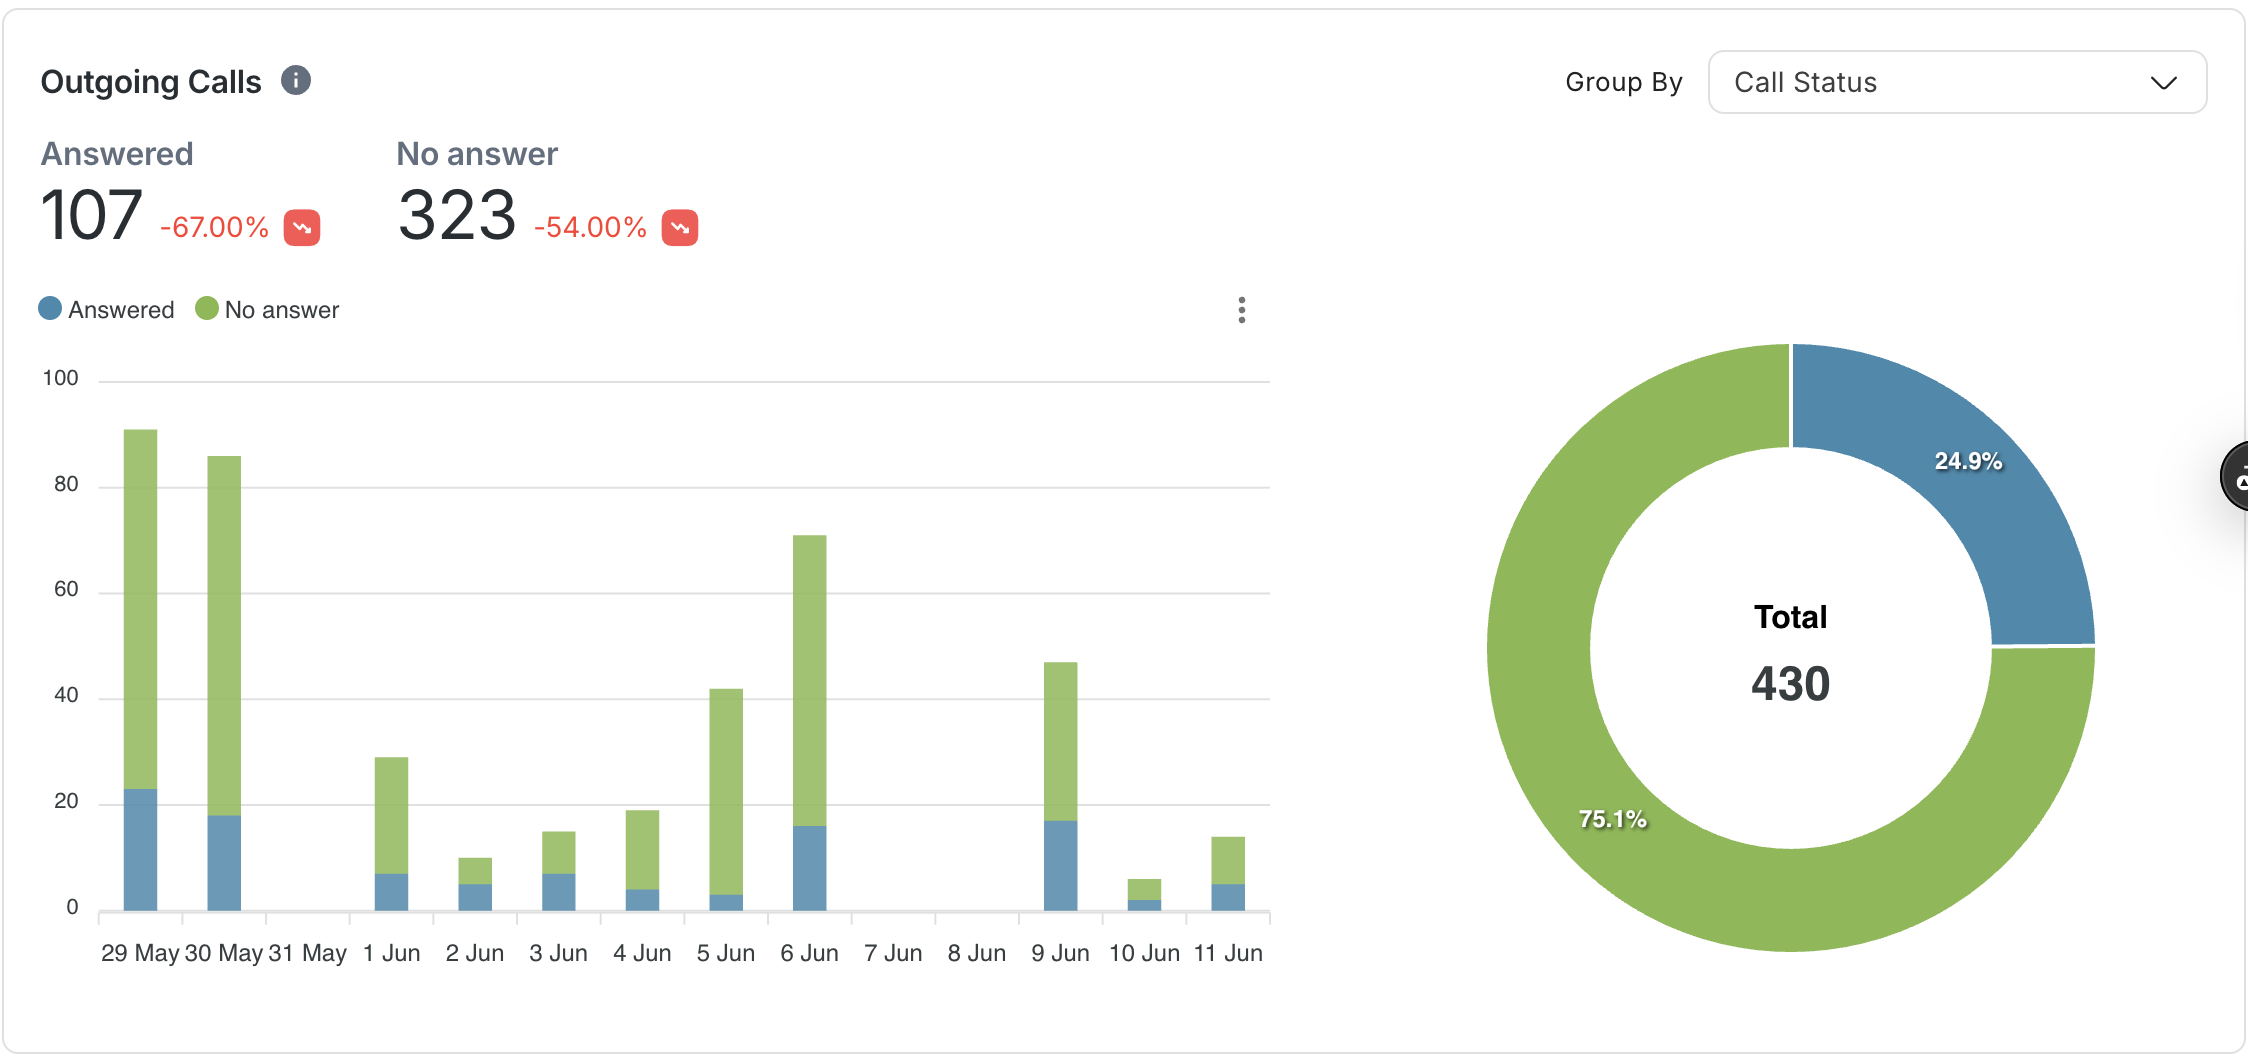Click the partially hidden floating button at right edge

(2236, 477)
